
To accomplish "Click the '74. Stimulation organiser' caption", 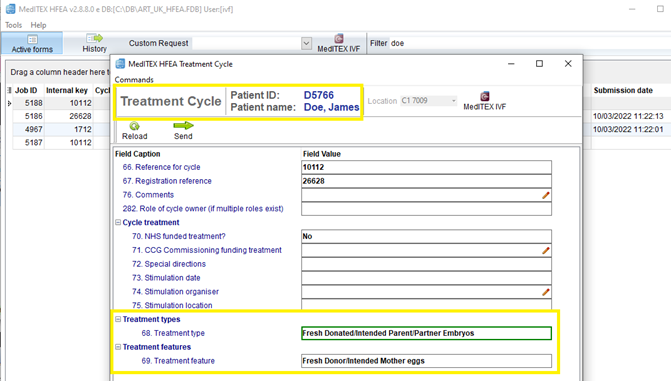I will (175, 292).
